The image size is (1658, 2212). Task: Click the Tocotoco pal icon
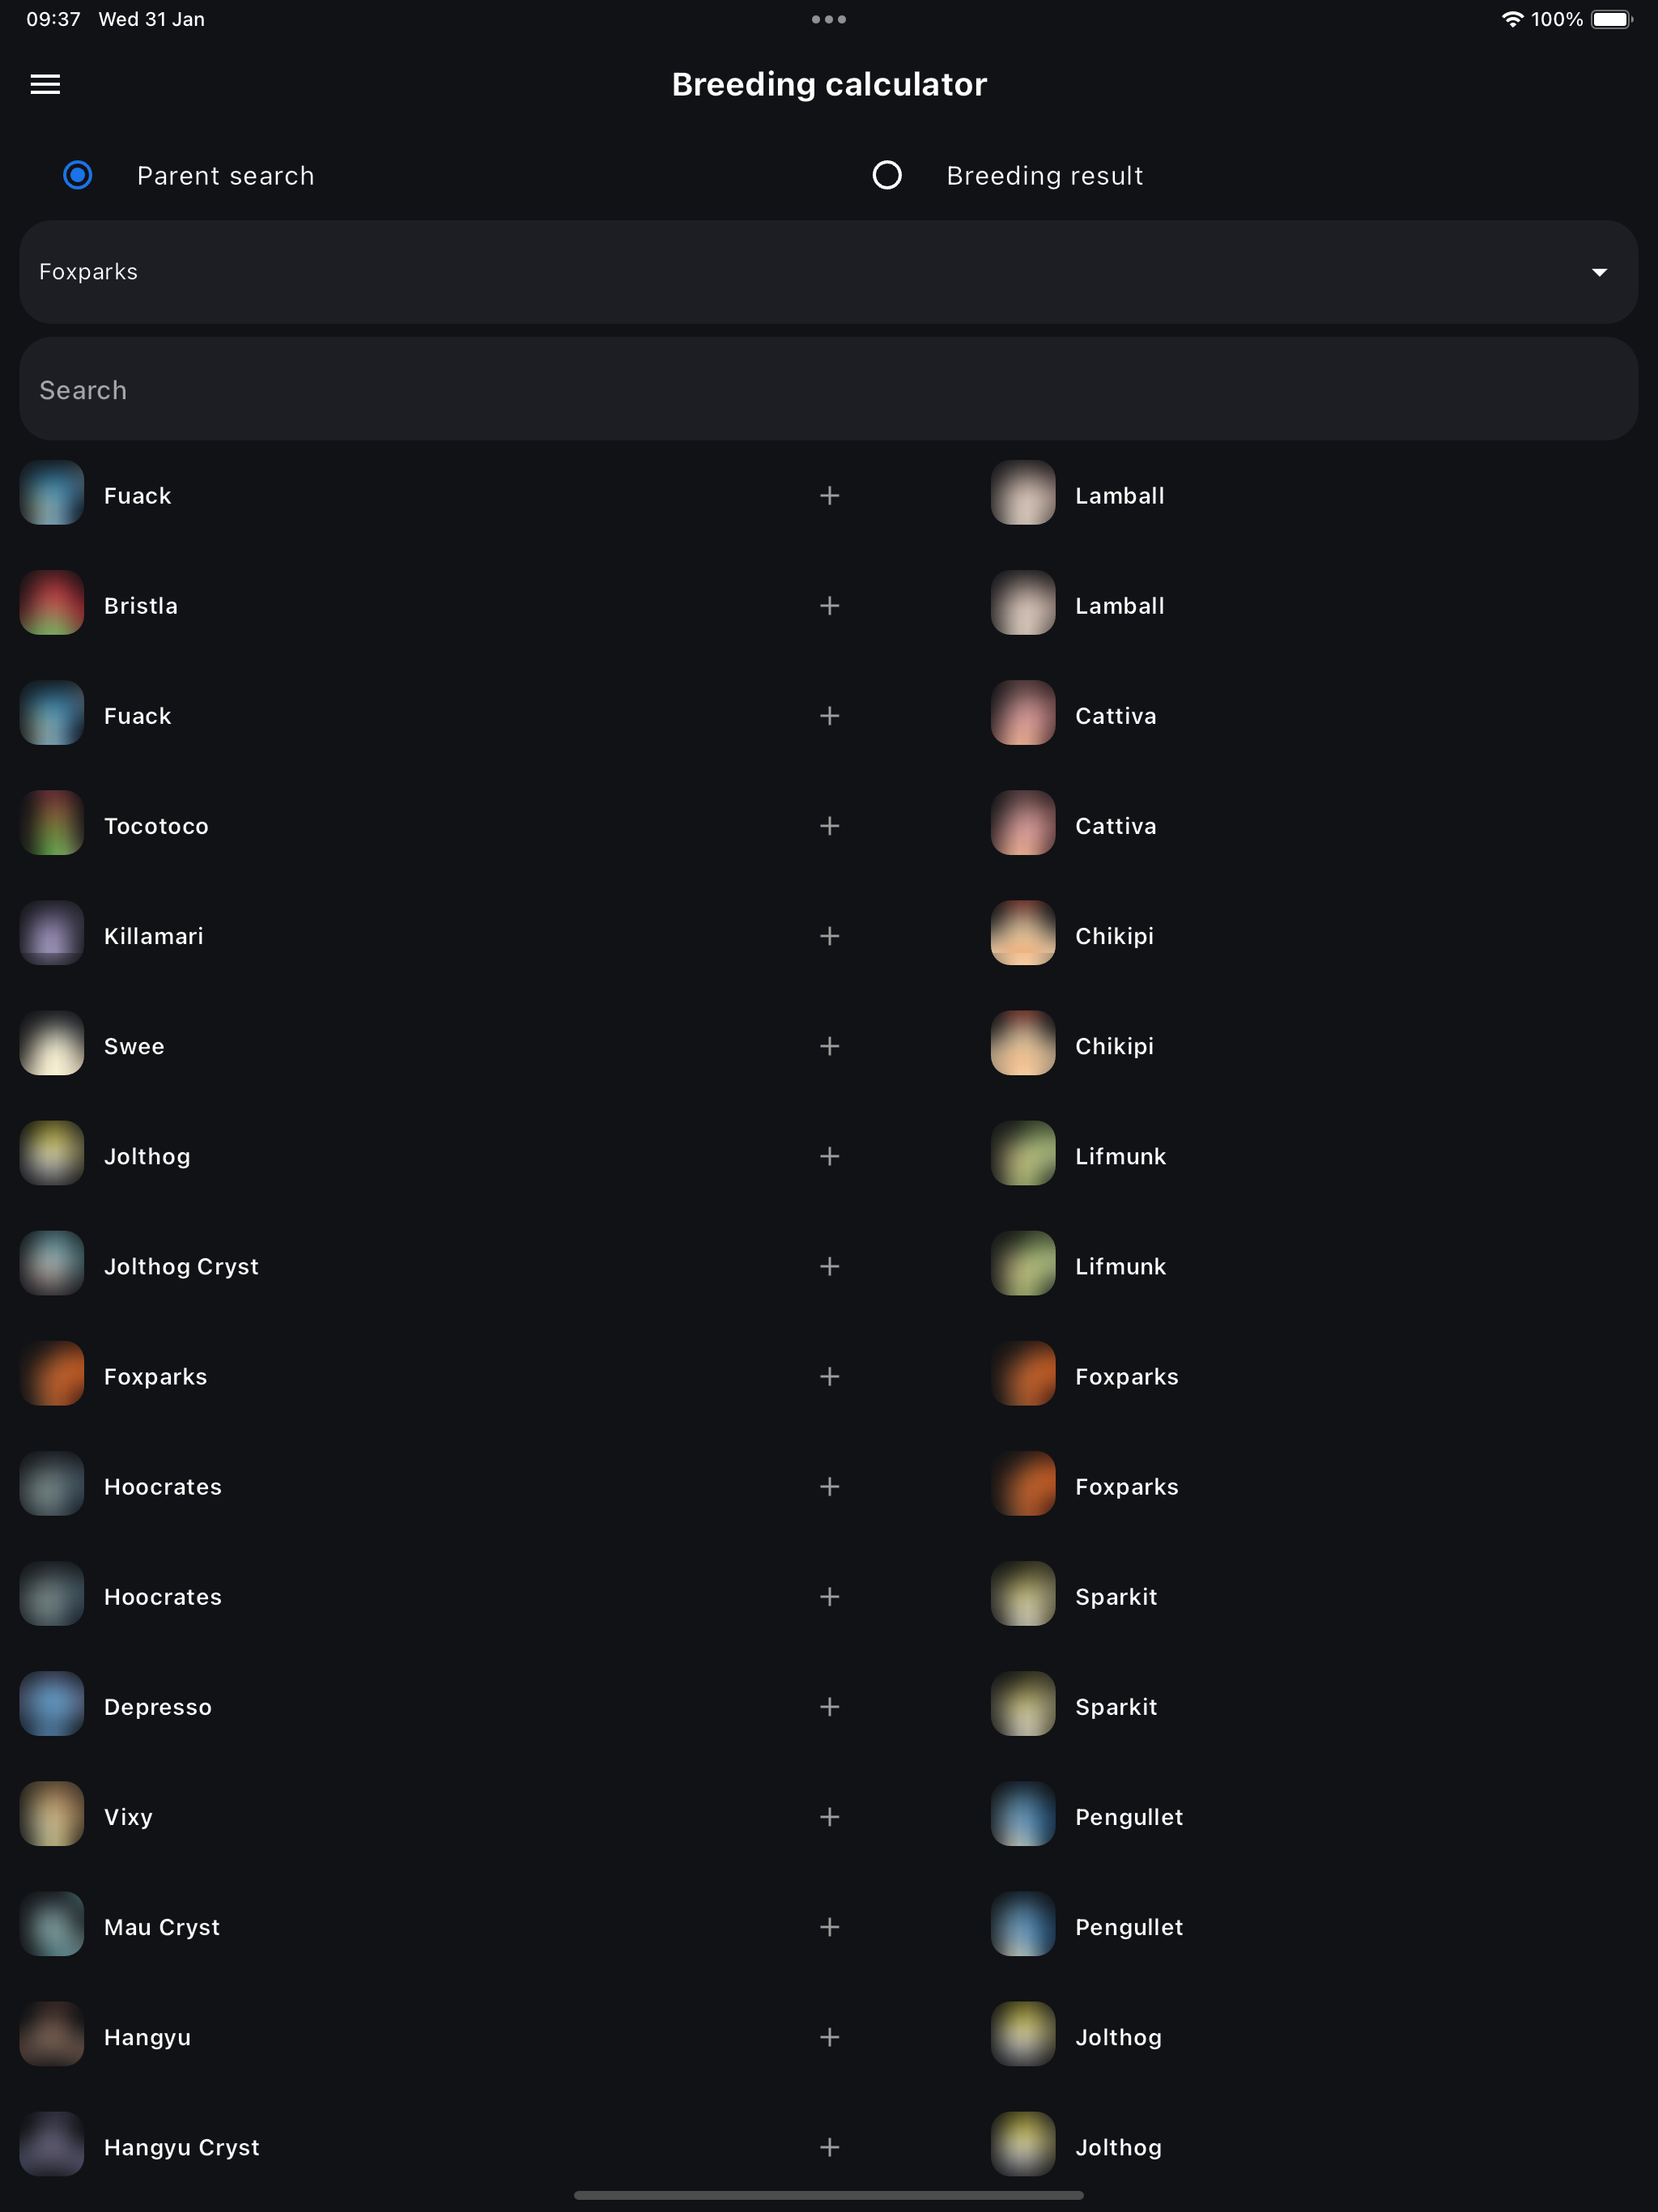click(x=52, y=823)
